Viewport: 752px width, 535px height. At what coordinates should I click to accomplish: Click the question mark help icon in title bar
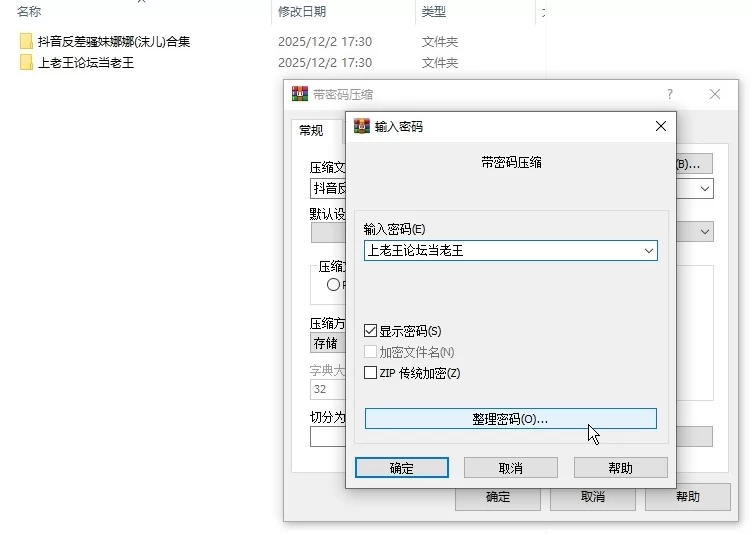pos(669,94)
